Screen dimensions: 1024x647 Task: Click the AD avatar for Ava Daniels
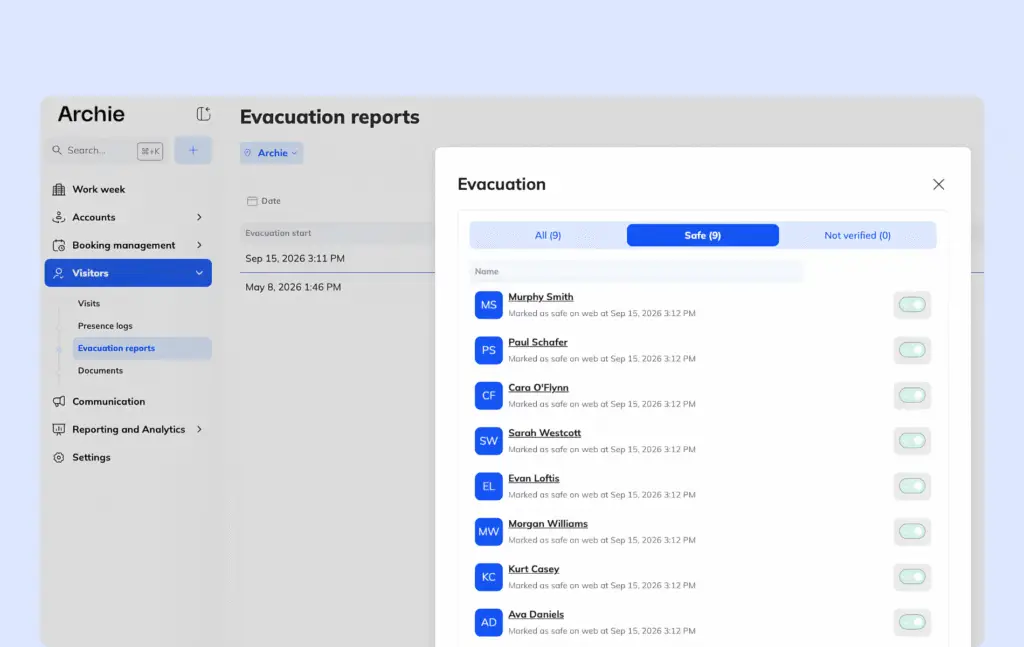pos(488,622)
